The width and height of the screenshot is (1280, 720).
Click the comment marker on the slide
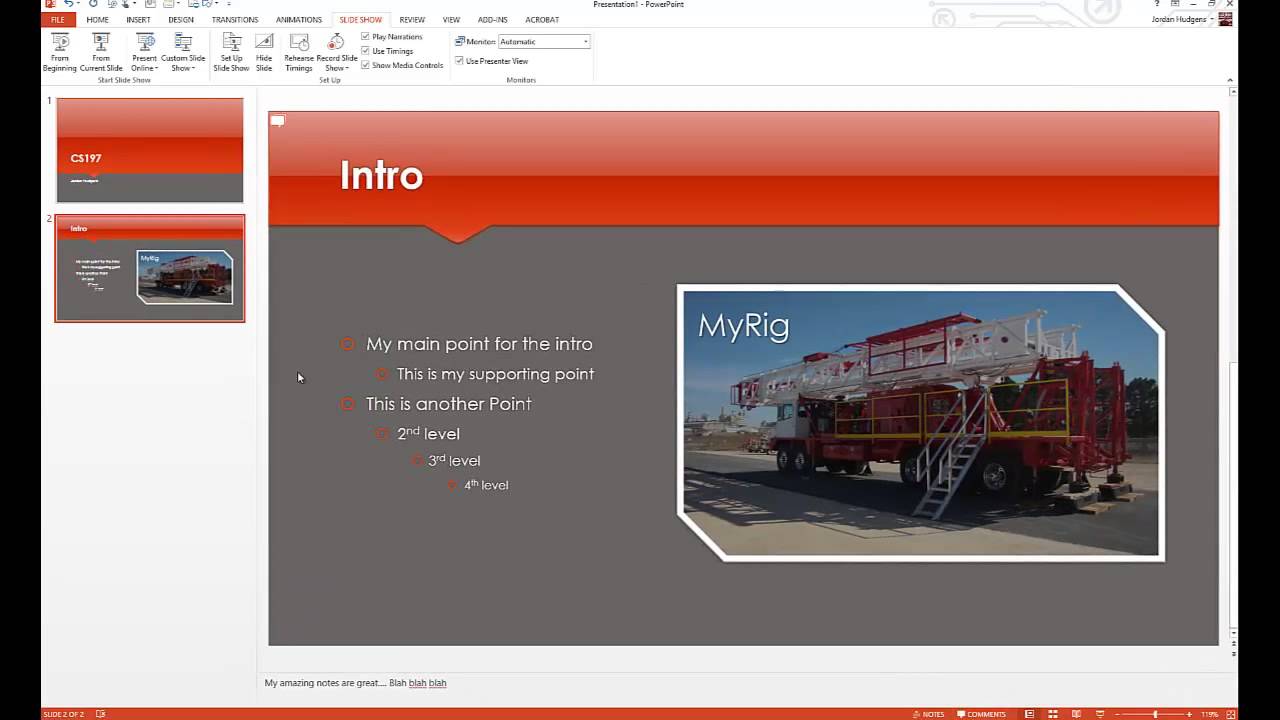278,121
